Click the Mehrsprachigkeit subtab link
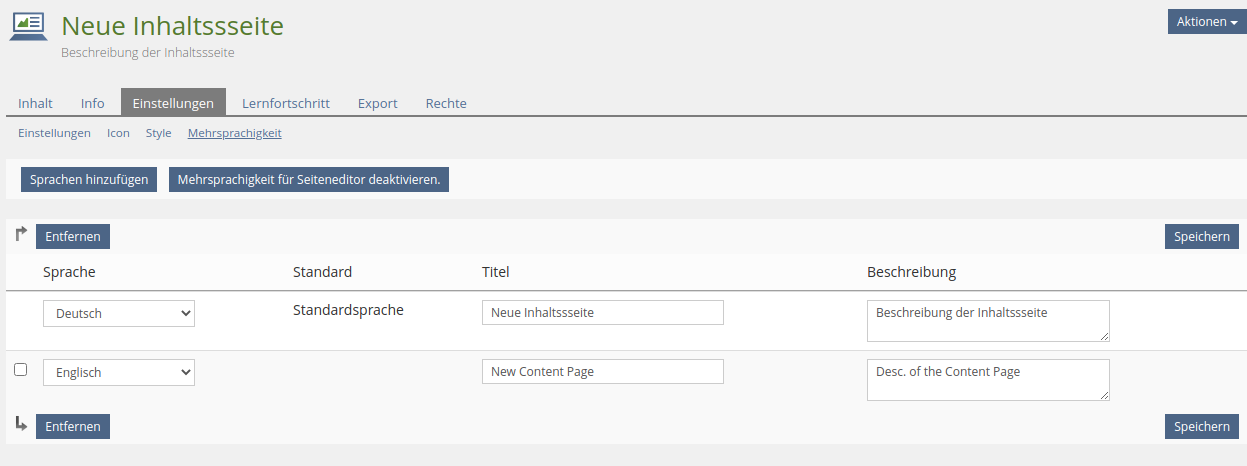Image resolution: width=1247 pixels, height=466 pixels. click(x=235, y=133)
